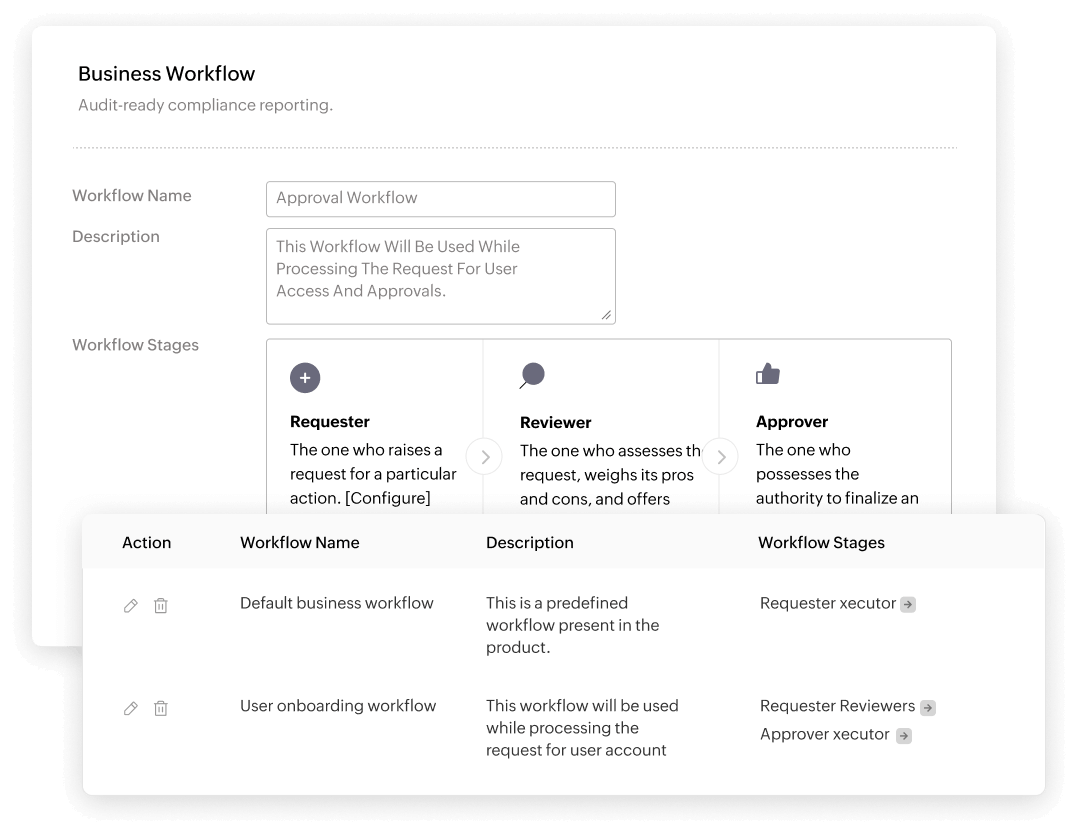Screen dimensions: 1078x834
Task: Click the arrow icon on the Approver xecutor tag
Action: tap(904, 735)
